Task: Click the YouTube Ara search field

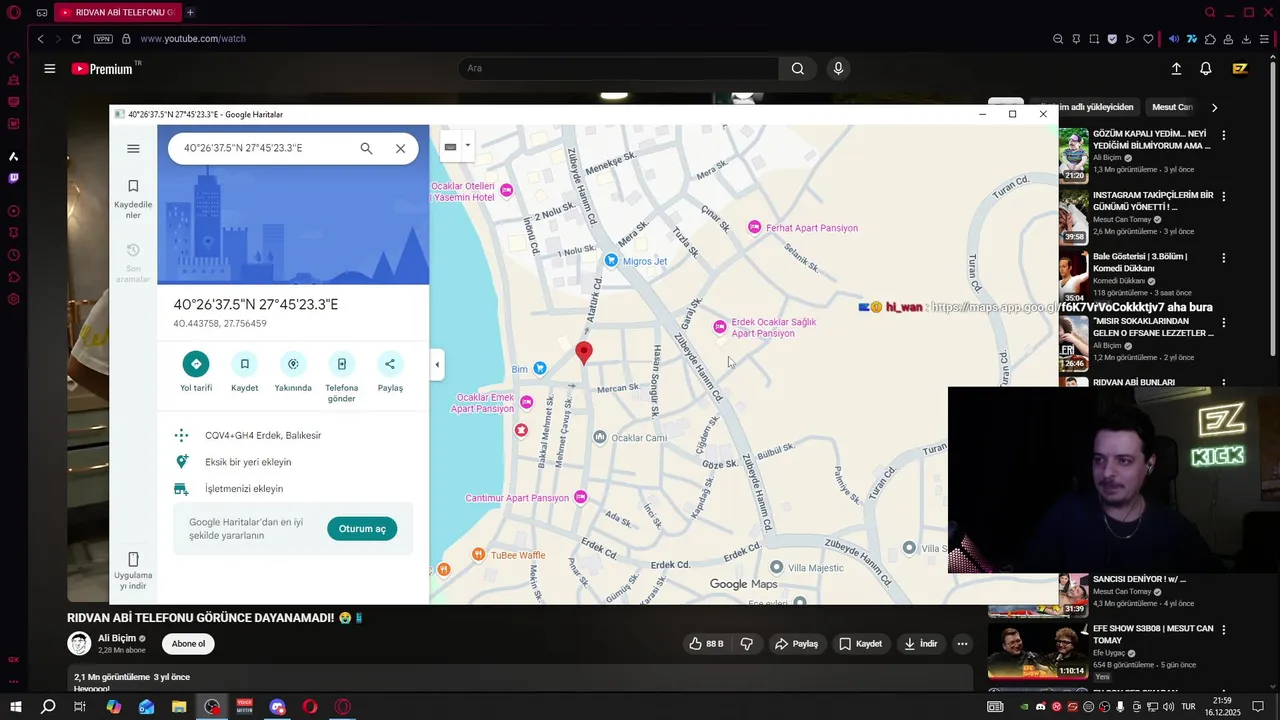Action: pos(618,68)
